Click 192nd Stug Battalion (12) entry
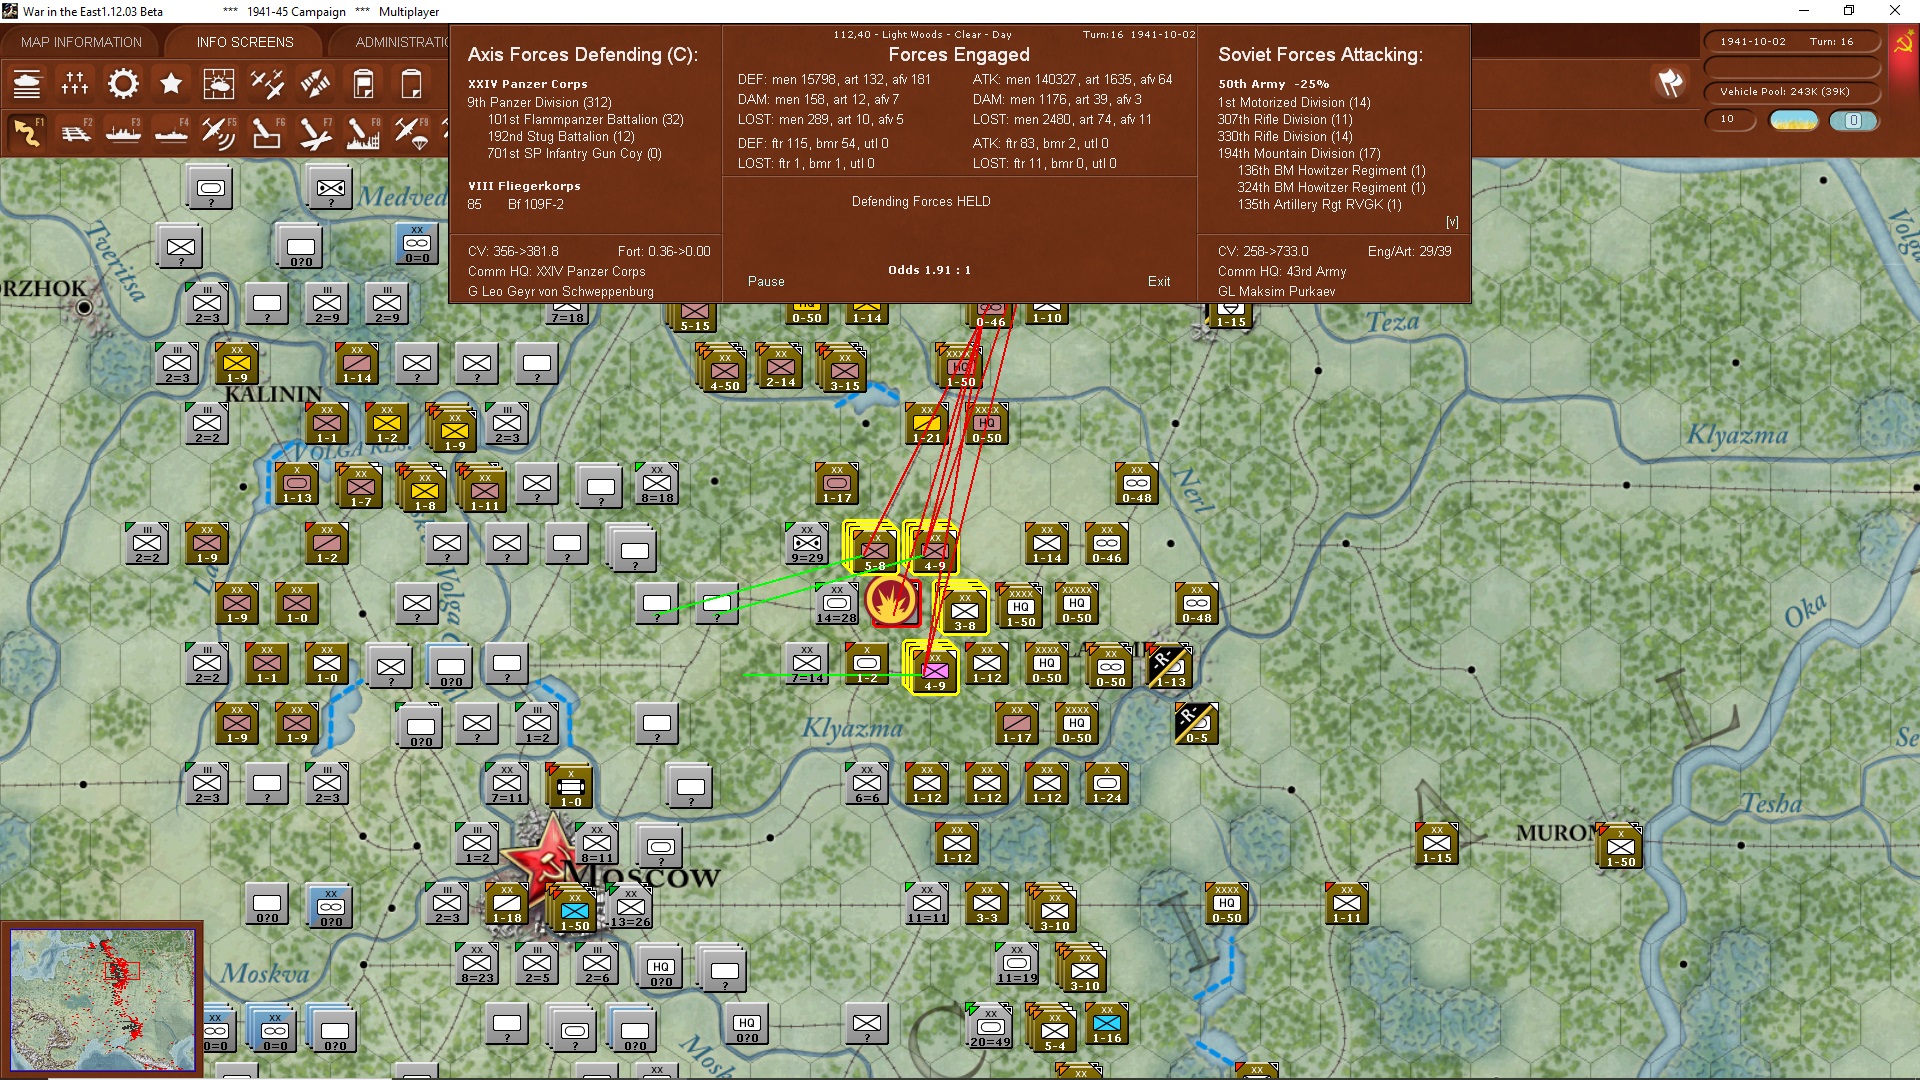1920x1080 pixels. (x=561, y=136)
